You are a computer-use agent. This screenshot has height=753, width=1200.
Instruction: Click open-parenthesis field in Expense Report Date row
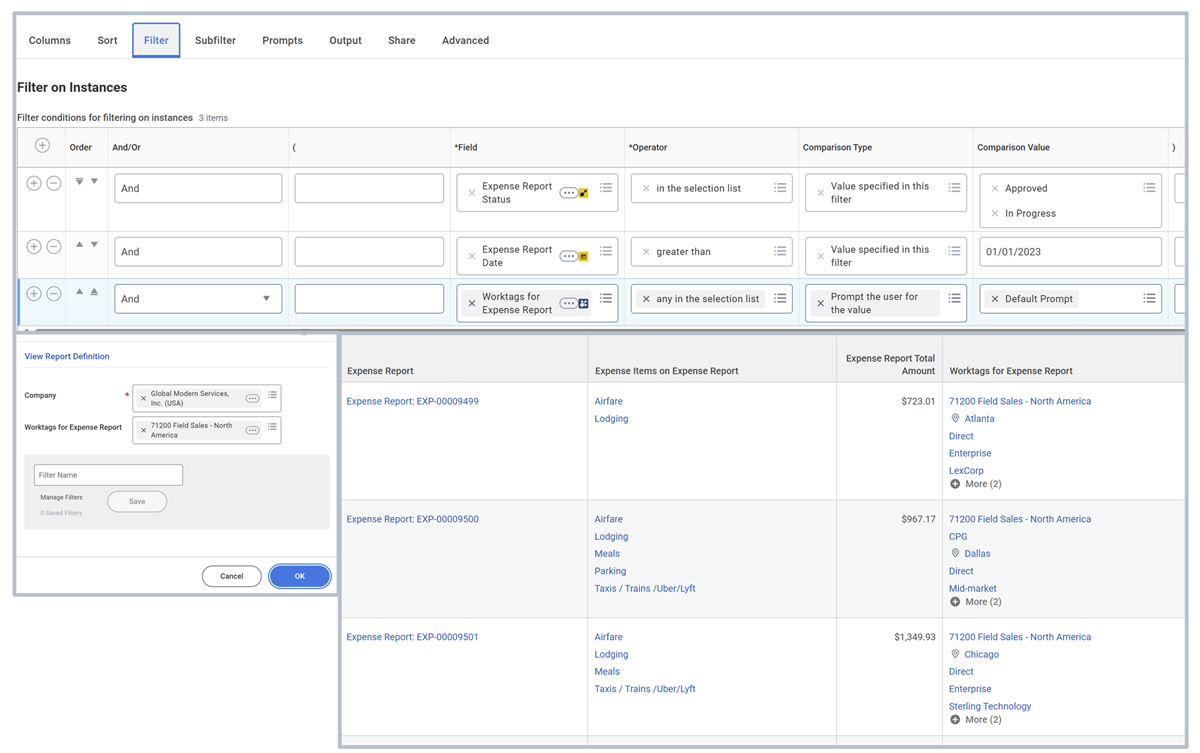coord(369,252)
